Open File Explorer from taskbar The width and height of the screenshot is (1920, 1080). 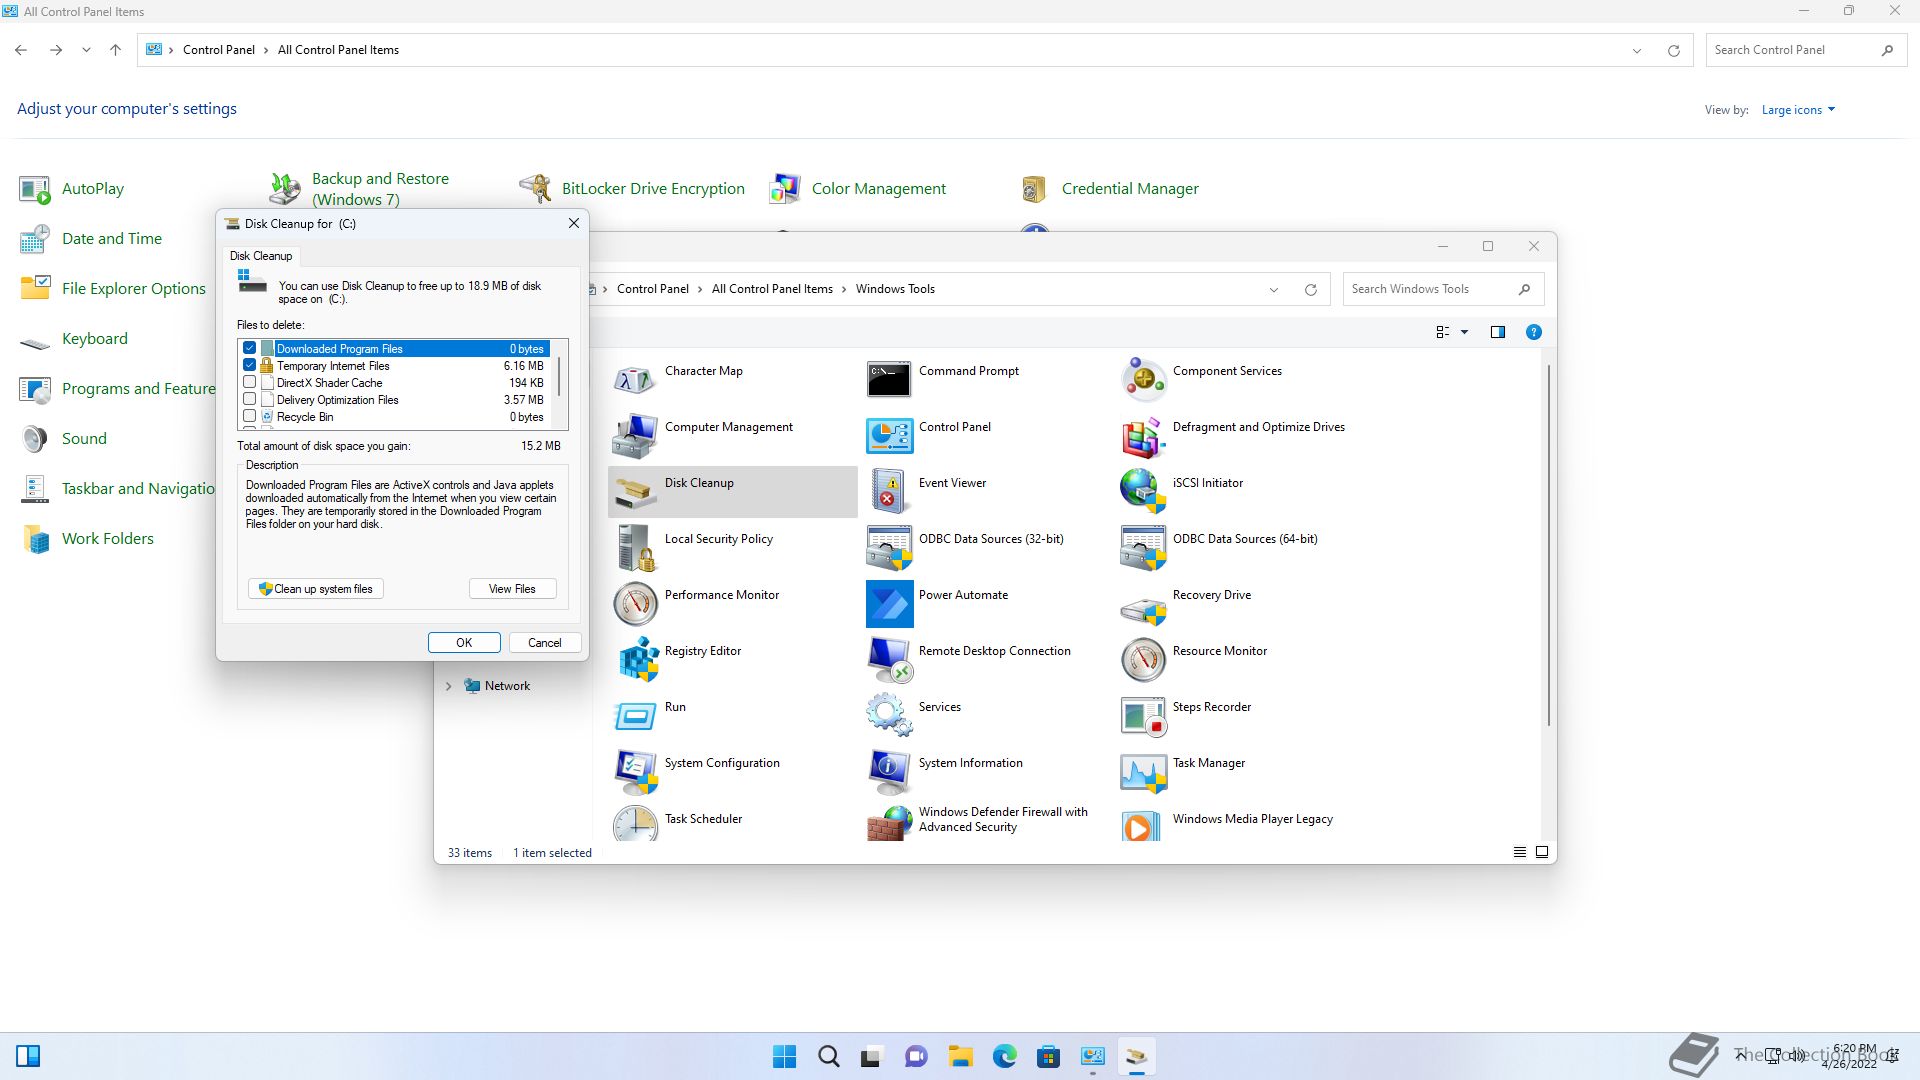pyautogui.click(x=961, y=1056)
